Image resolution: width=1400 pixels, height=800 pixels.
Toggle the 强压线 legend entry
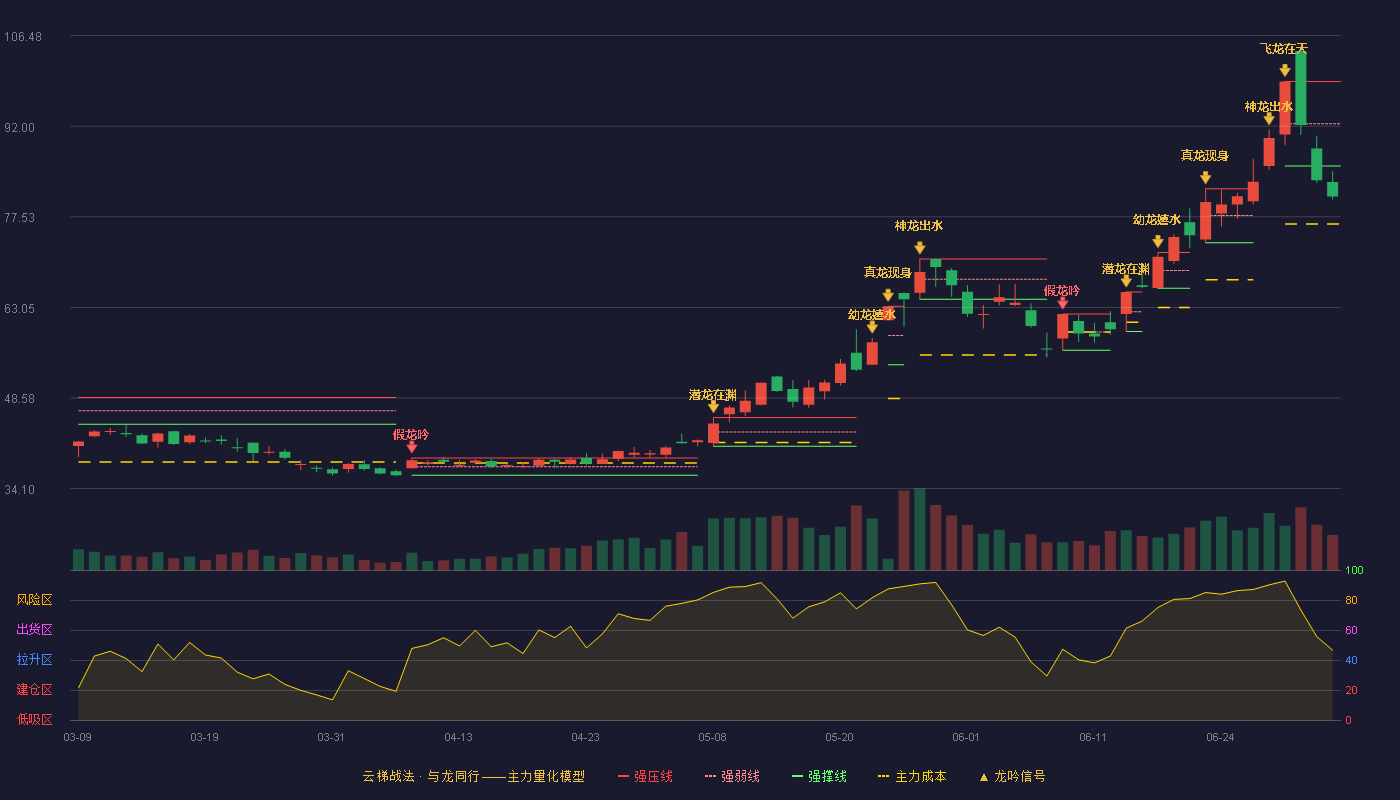pos(645,776)
